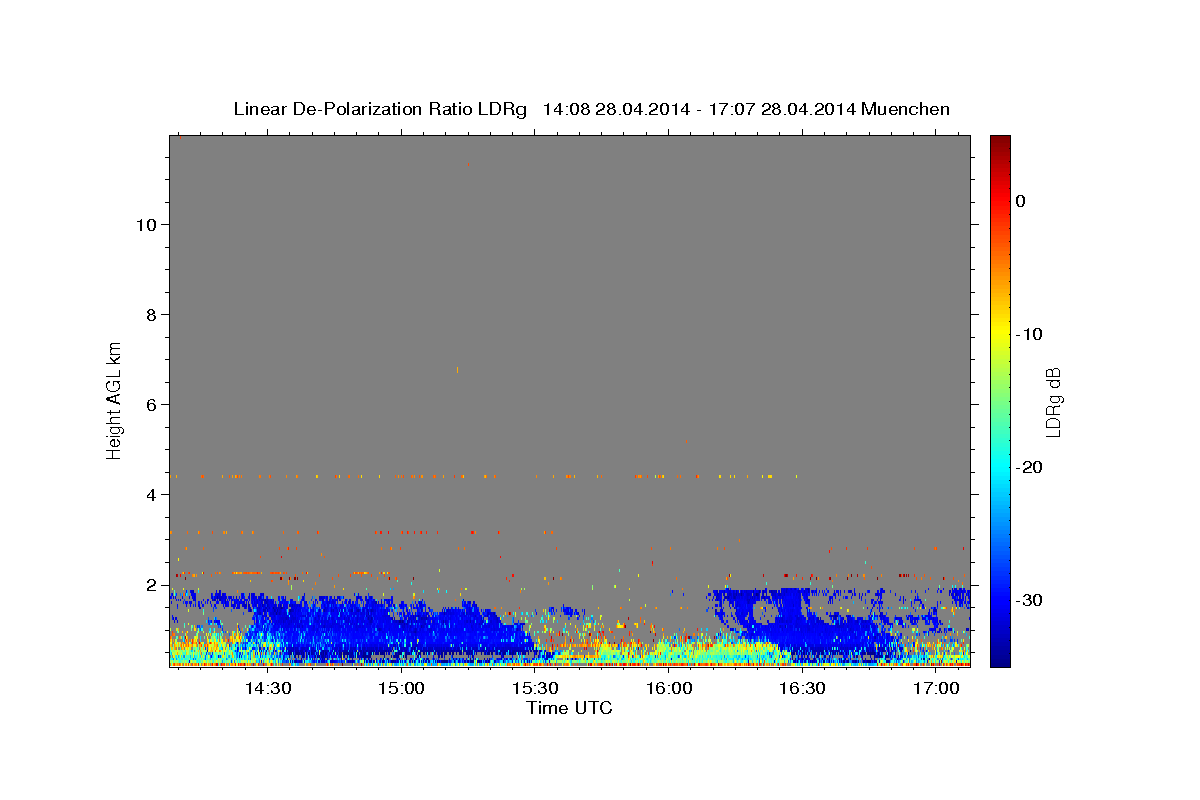This screenshot has height=800, width=1200.
Task: Click the '4' height tick label
Action: tap(150, 494)
